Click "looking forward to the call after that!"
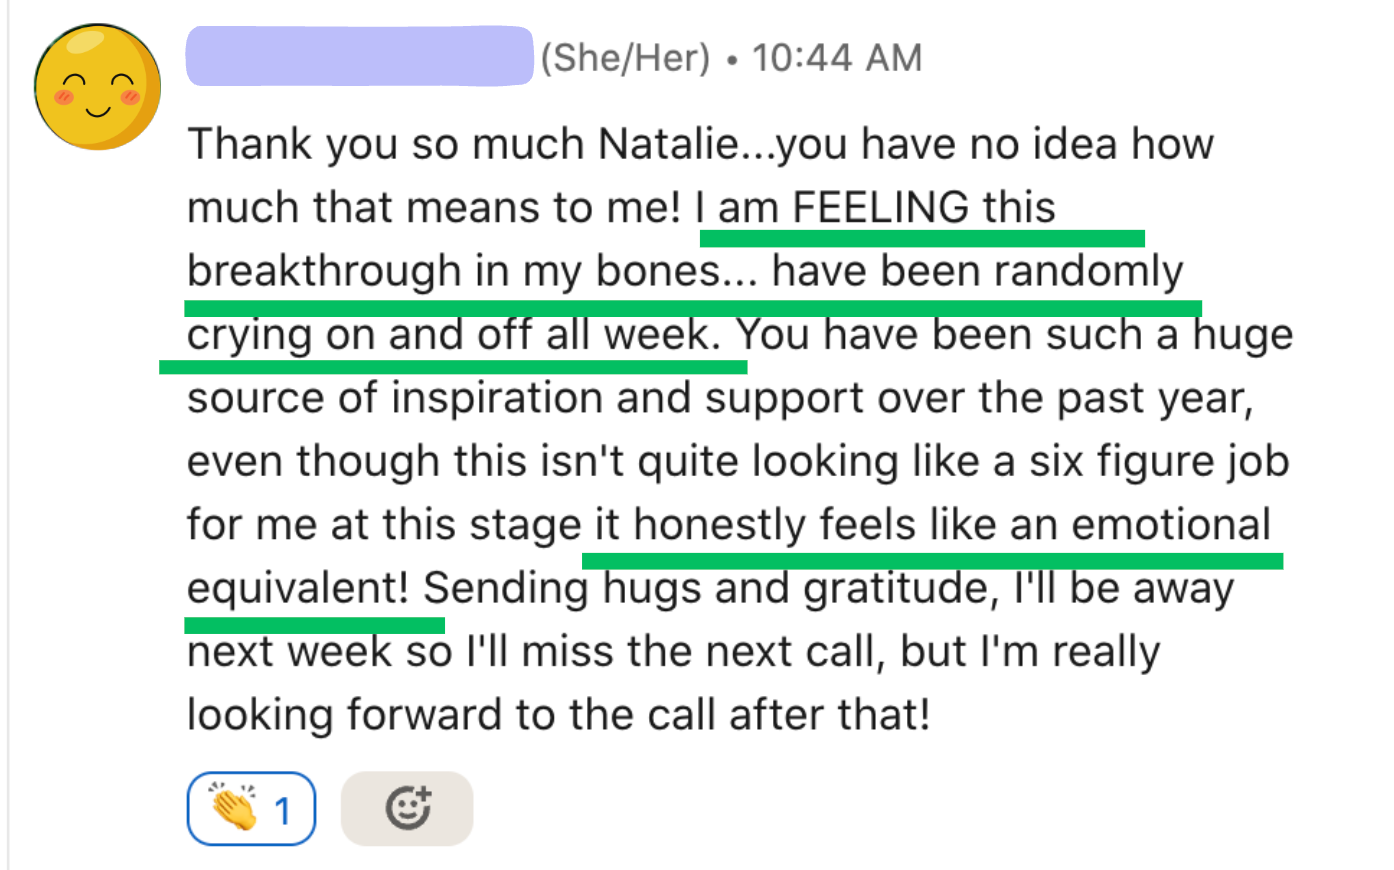 (558, 715)
